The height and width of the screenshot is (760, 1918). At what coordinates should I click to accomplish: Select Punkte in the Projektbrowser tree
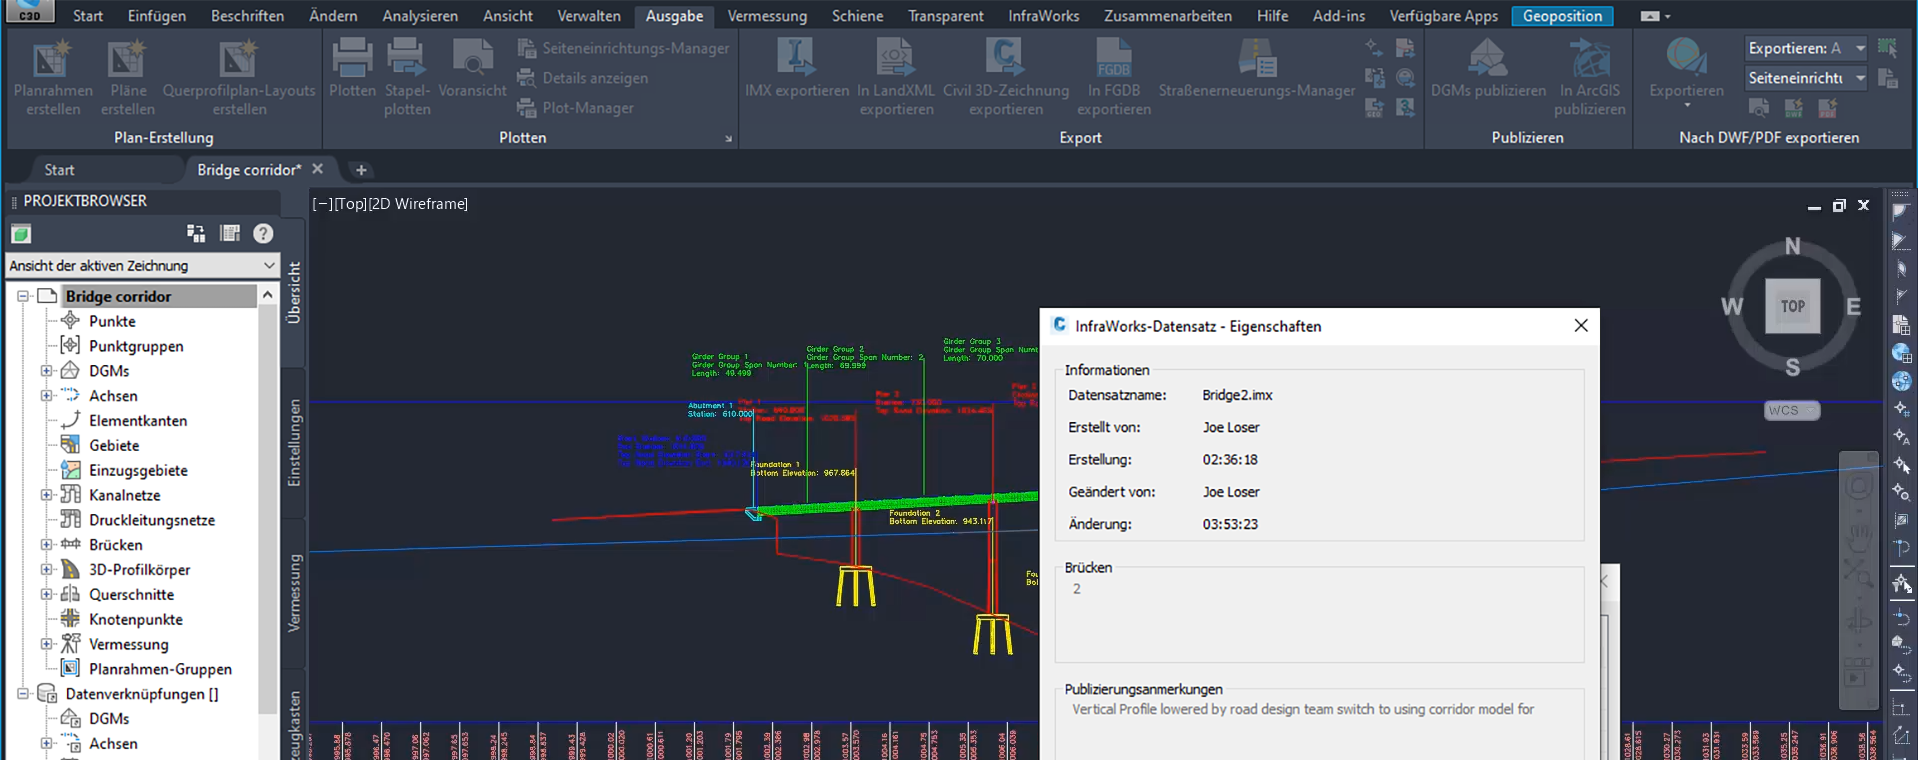click(x=112, y=321)
